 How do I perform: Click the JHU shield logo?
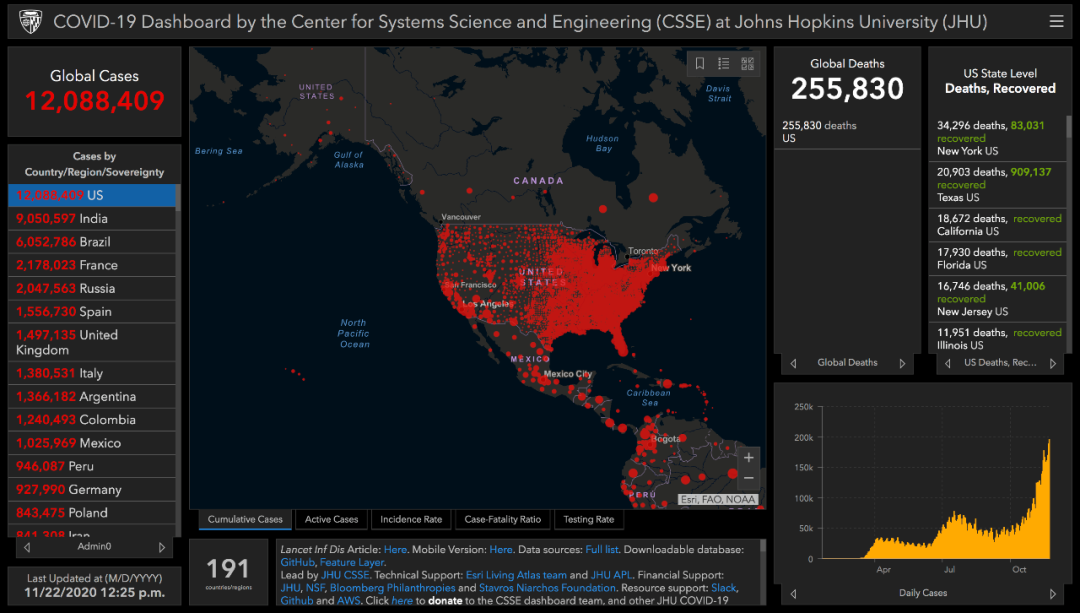(30, 21)
